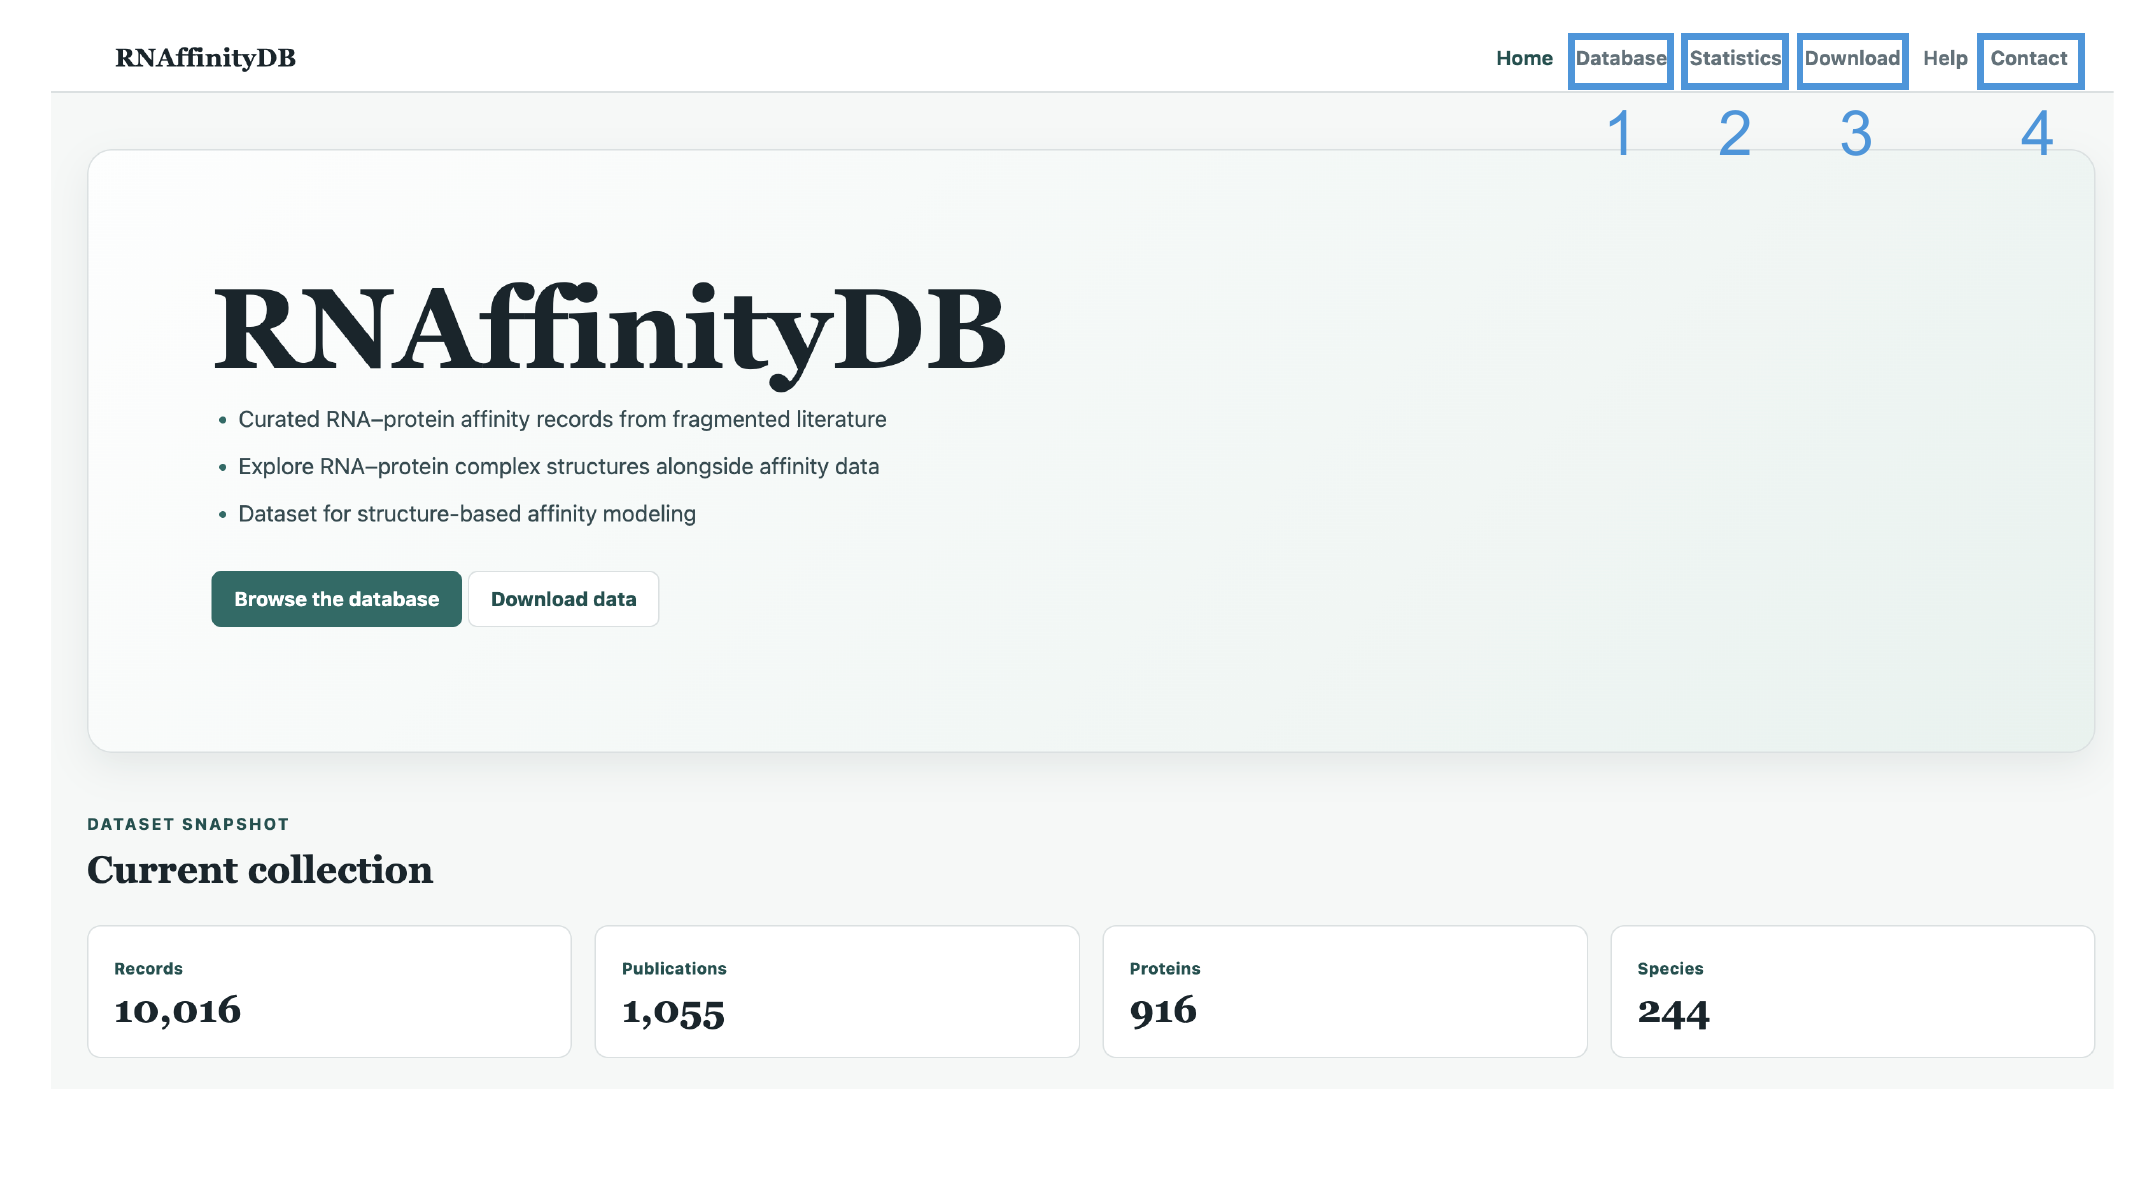Screen dimensions: 2133x1200
Task: Select the Publications 1,055 card
Action: (837, 991)
